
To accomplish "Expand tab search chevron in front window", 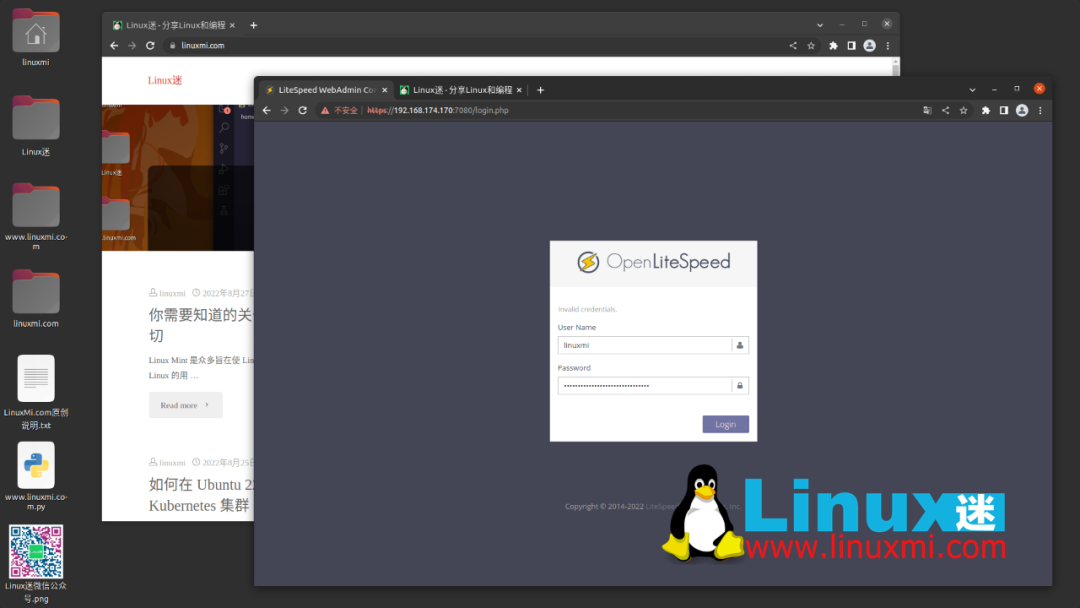I will (972, 90).
